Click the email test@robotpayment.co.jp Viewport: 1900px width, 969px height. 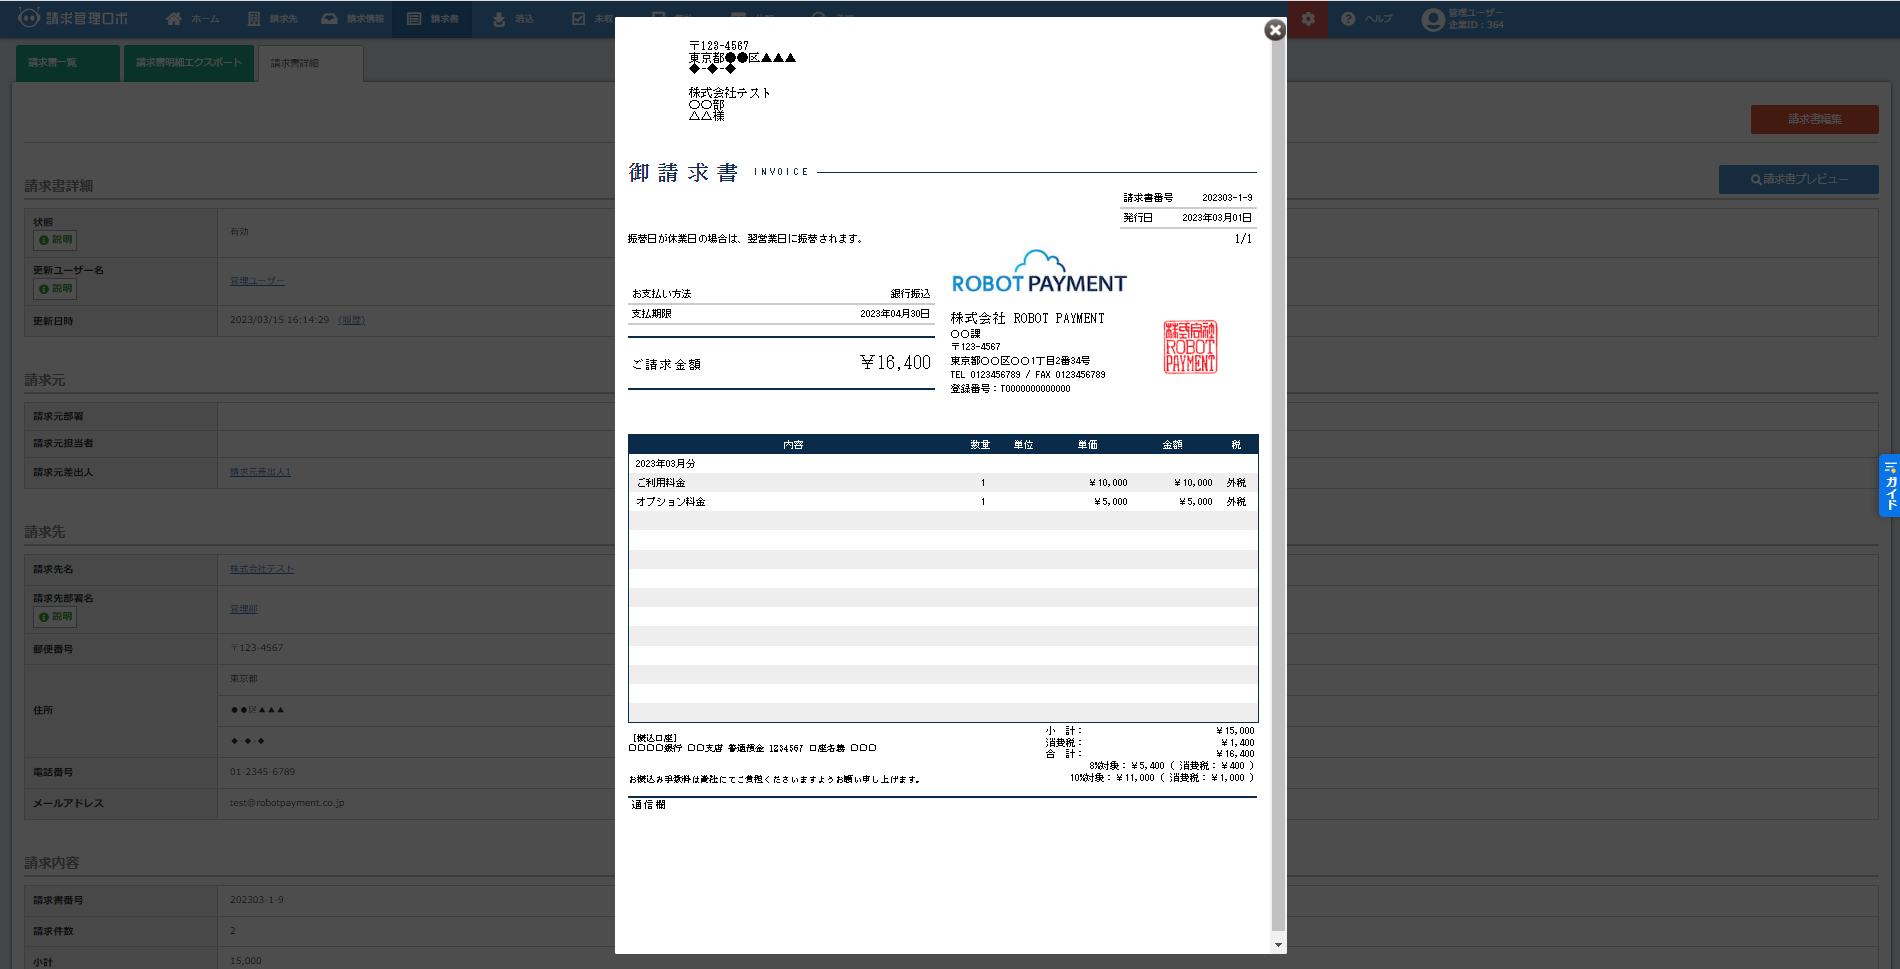(287, 803)
